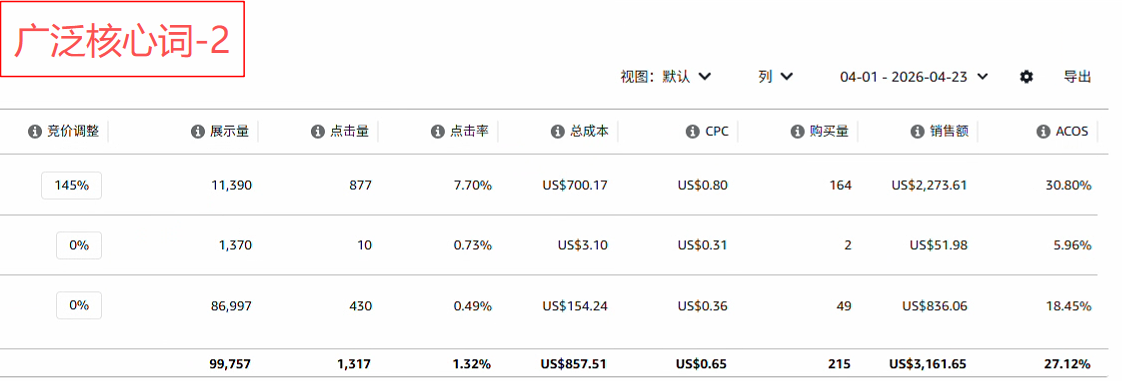This screenshot has width=1122, height=381.
Task: Select ACOS value 18.45%
Action: [x=1068, y=306]
